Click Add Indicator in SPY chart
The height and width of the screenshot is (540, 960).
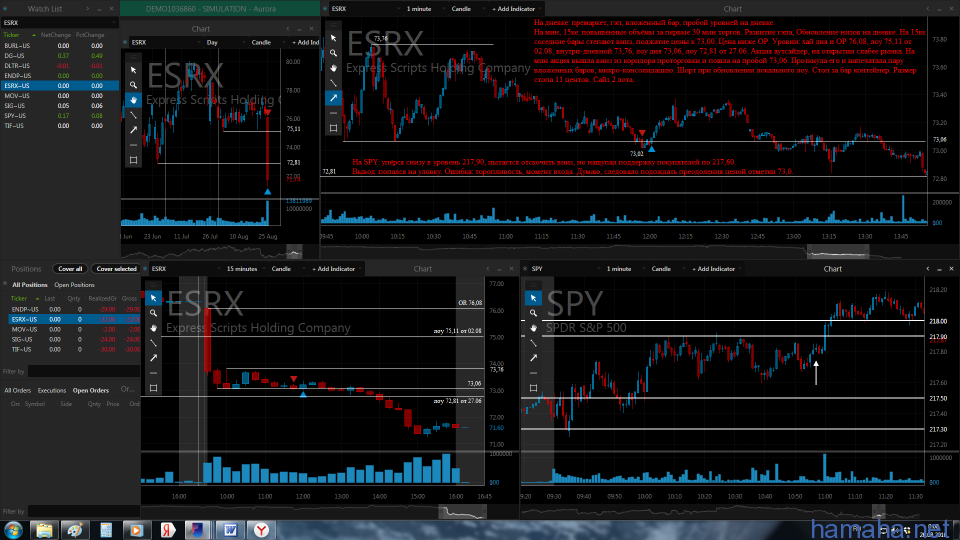[713, 269]
